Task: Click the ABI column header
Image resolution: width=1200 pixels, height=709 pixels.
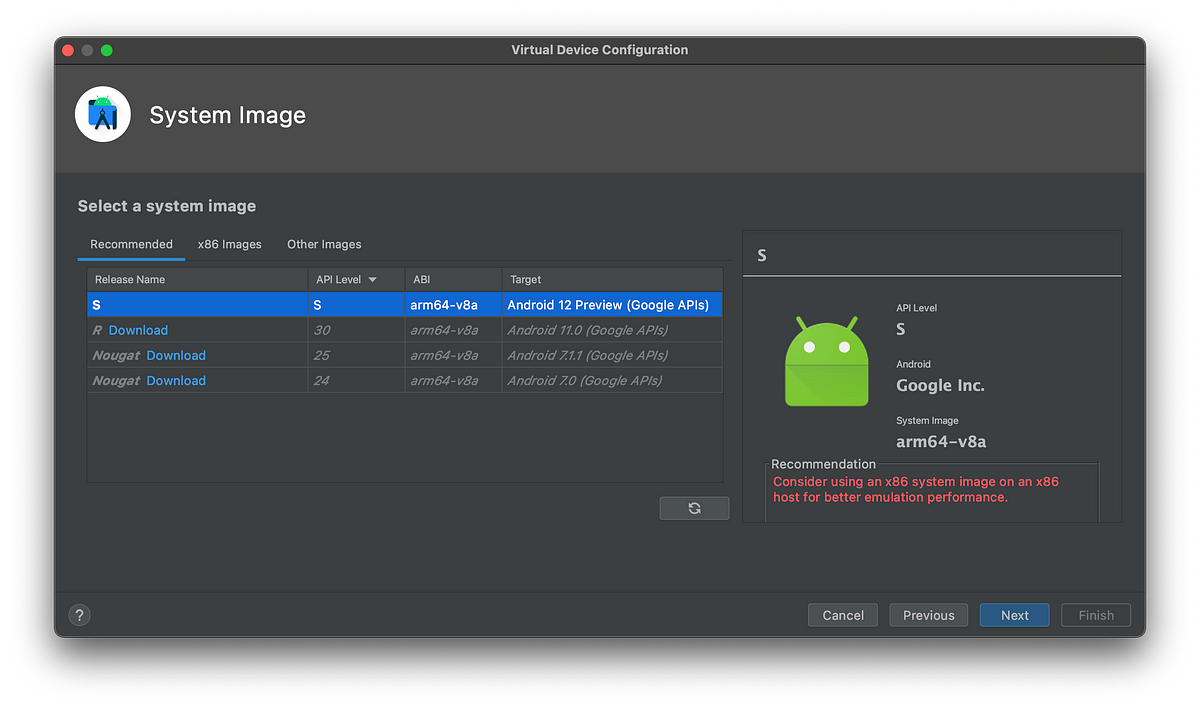Action: point(422,280)
